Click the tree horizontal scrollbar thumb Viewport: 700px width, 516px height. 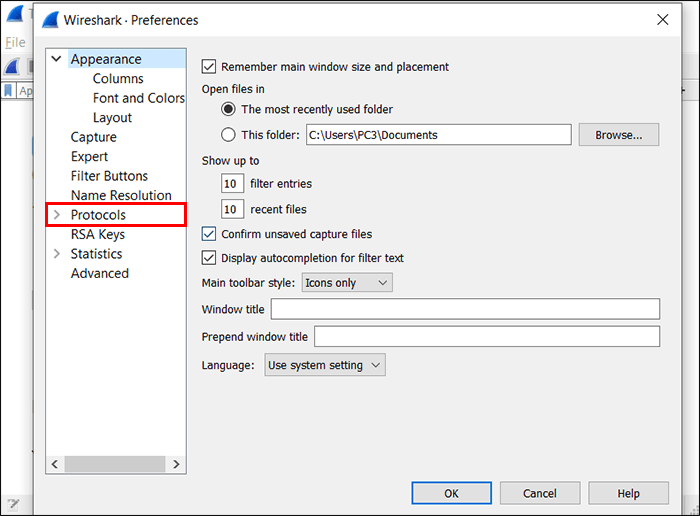[115, 464]
